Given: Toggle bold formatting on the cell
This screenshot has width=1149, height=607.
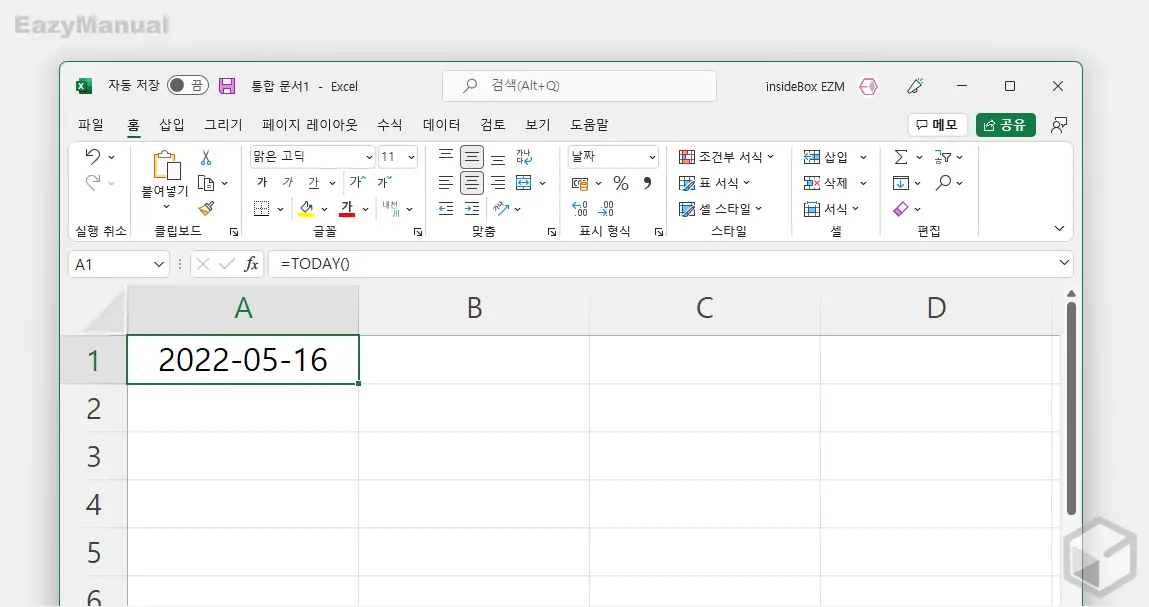Looking at the screenshot, I should coord(262,182).
